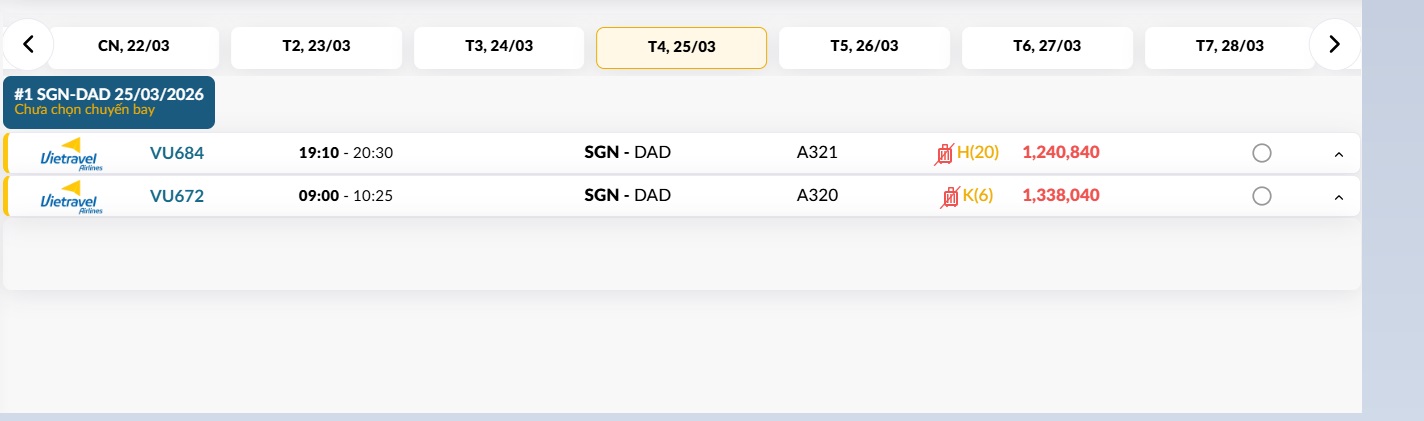Select the T5, 26/03 date tab
Image resolution: width=1424 pixels, height=421 pixels.
864,47
